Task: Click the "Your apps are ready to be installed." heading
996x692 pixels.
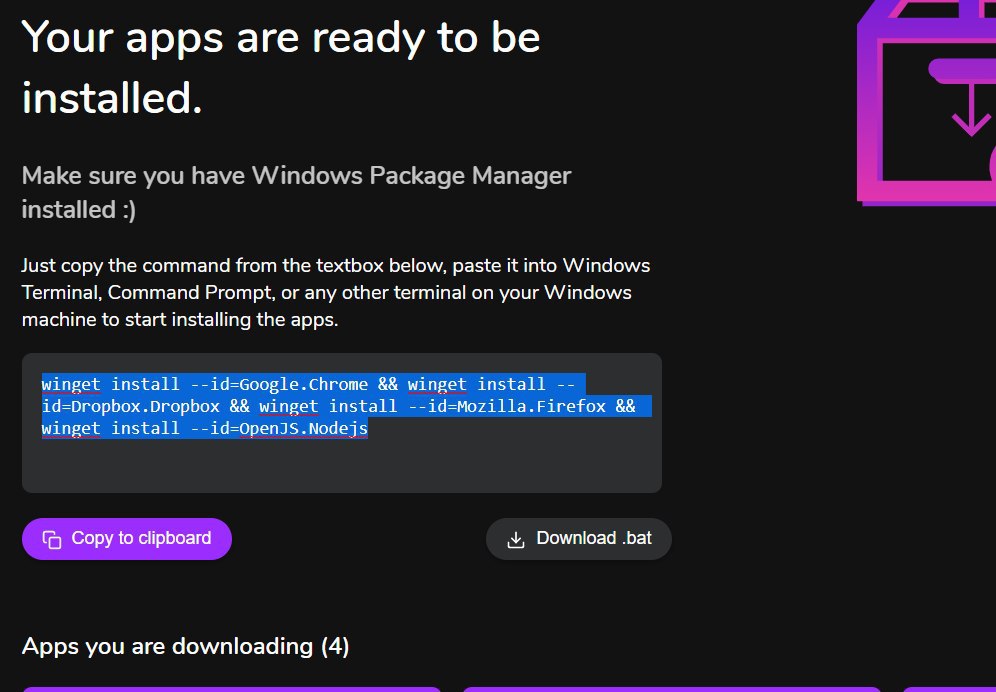Action: tap(281, 67)
